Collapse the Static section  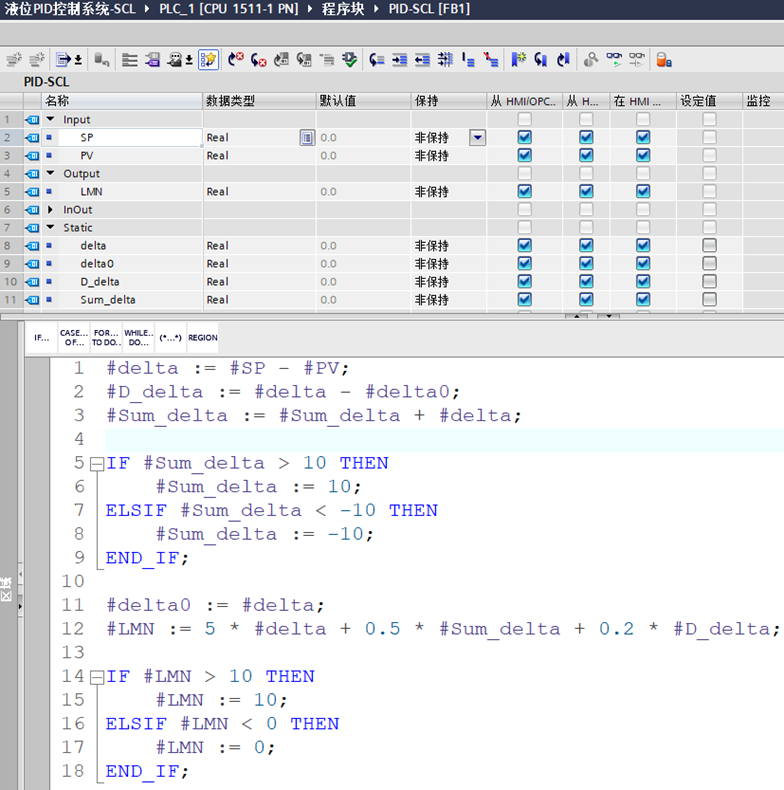[x=52, y=228]
